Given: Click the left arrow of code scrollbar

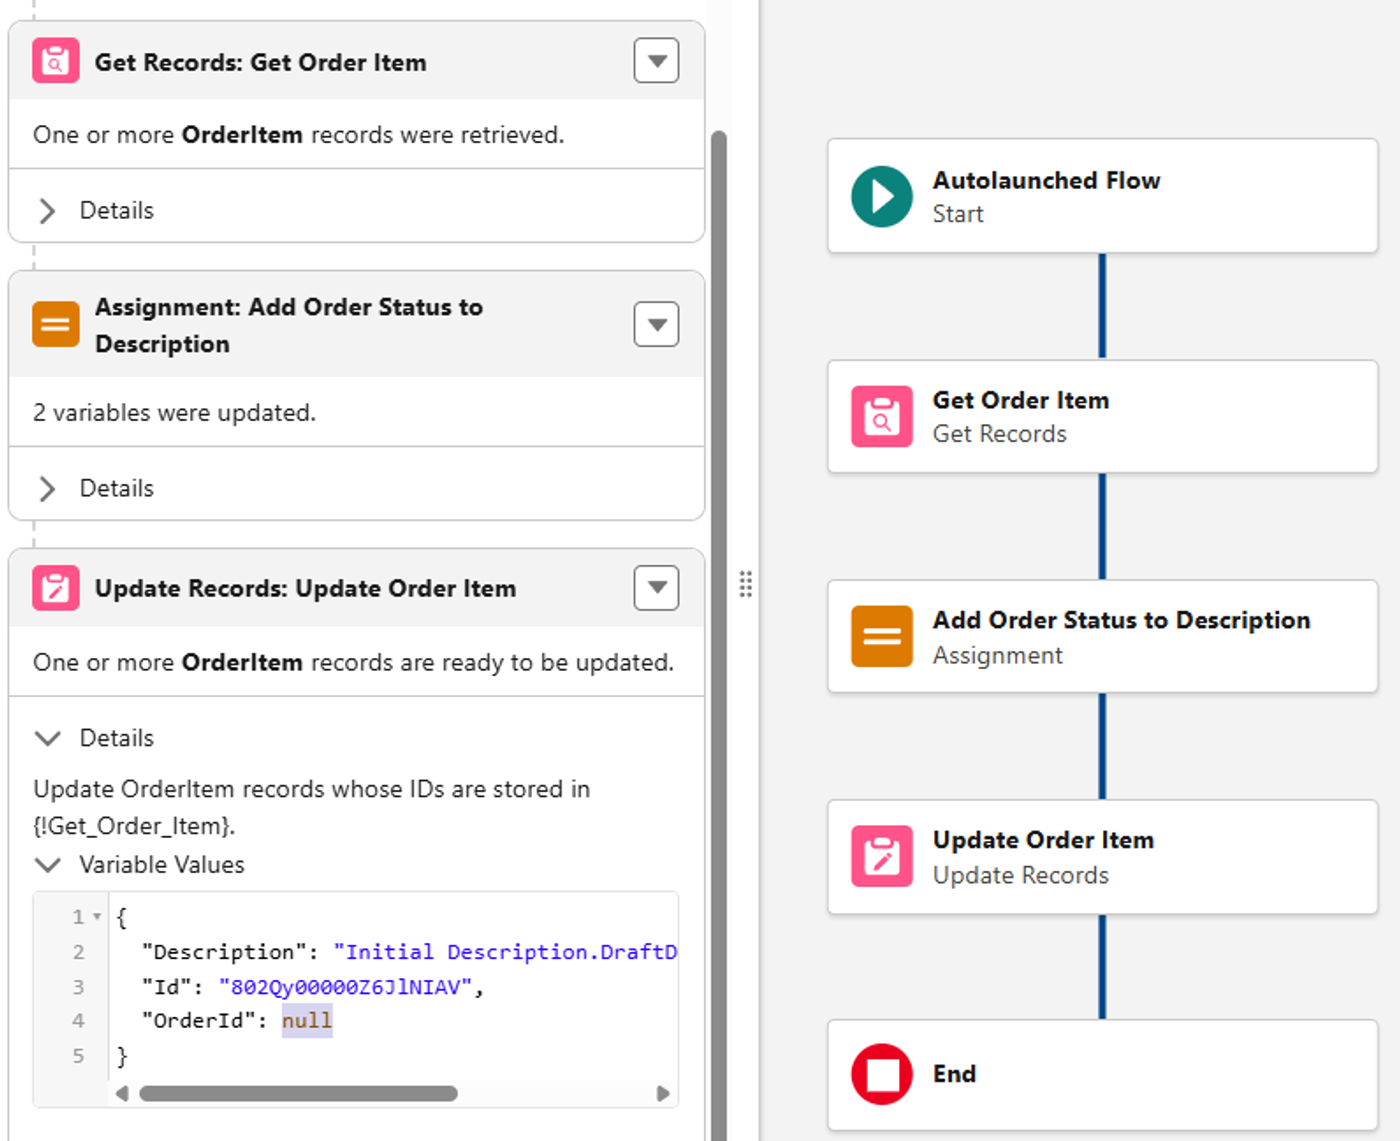Looking at the screenshot, I should [x=122, y=1093].
